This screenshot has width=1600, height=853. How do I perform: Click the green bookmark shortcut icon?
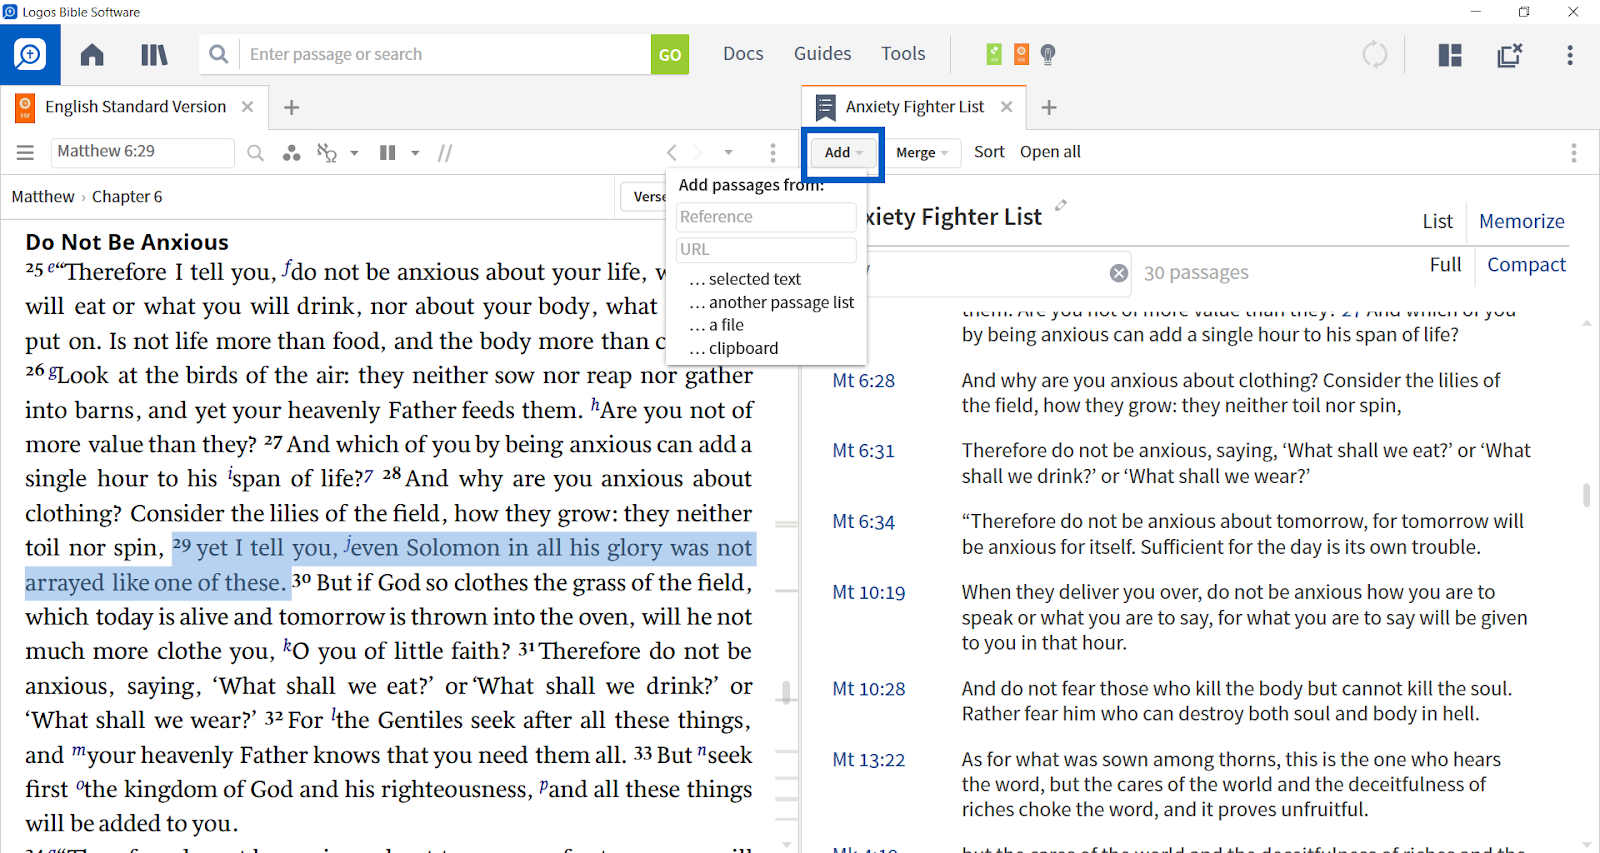[994, 54]
